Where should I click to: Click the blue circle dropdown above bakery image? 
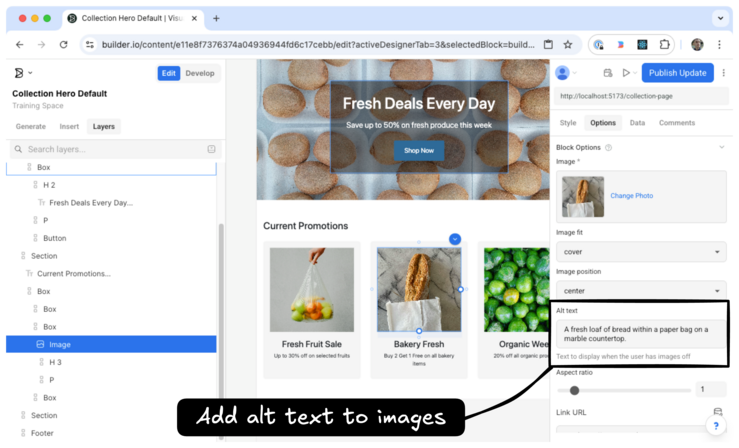pos(455,239)
